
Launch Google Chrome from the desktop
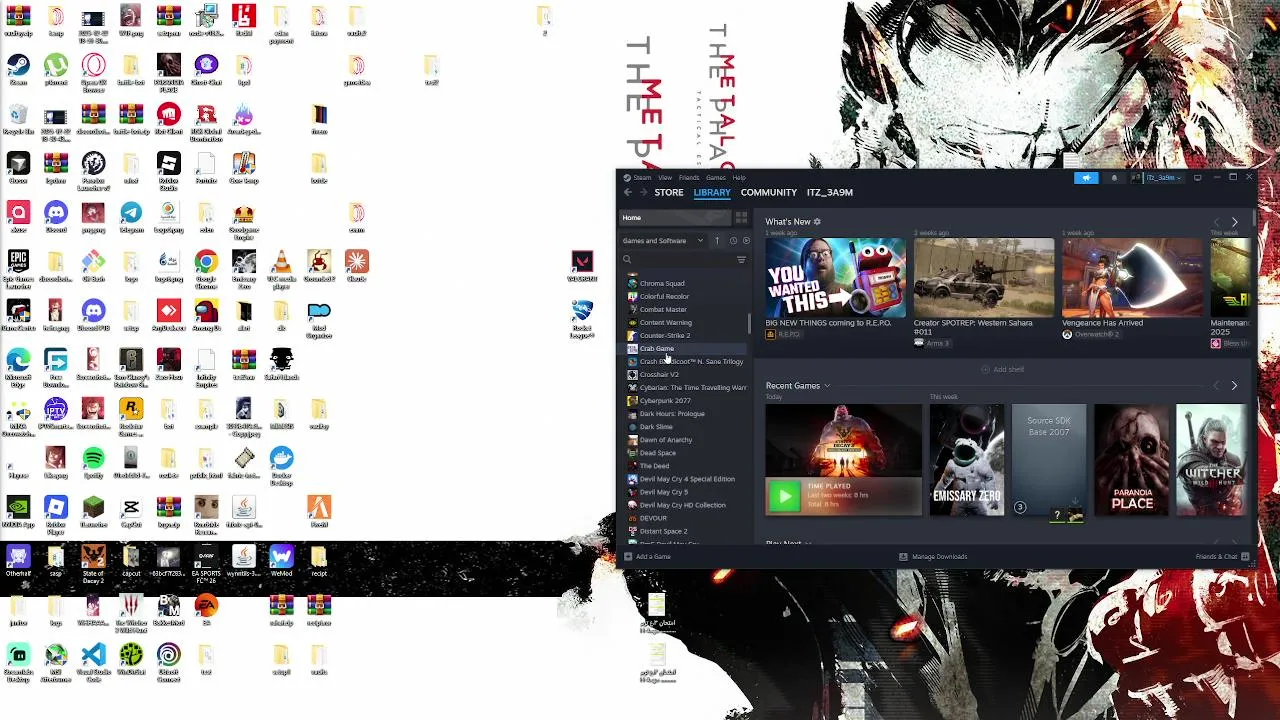[x=206, y=267]
